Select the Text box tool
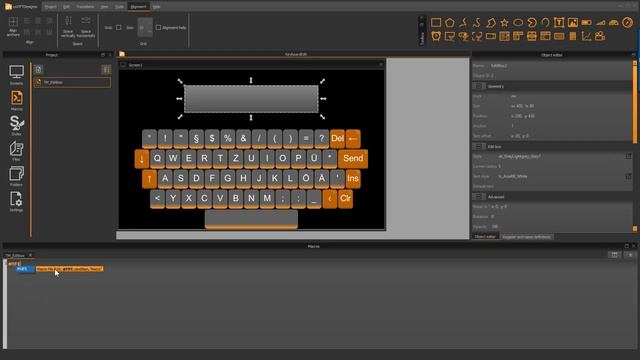The height and width of the screenshot is (360, 640). [559, 22]
